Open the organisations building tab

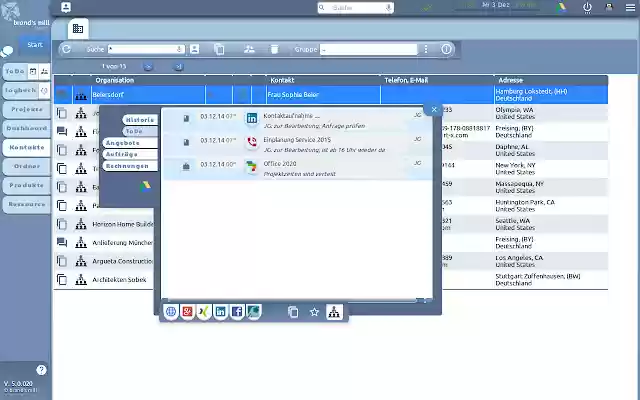(x=78, y=29)
